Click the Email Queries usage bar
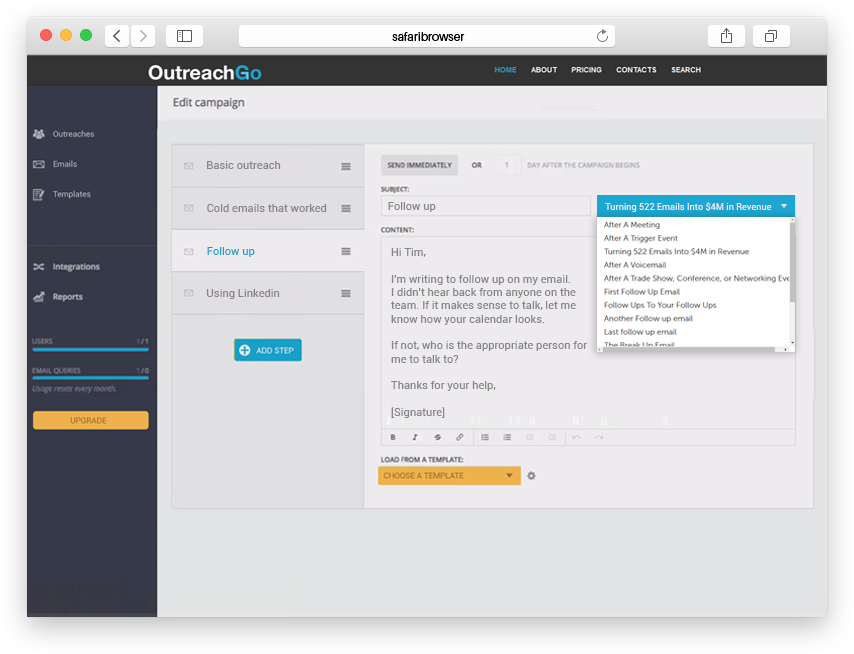The image size is (854, 654). coord(90,377)
